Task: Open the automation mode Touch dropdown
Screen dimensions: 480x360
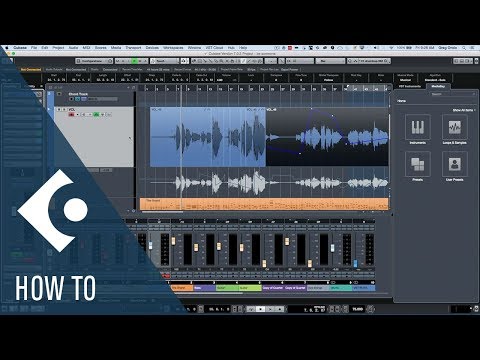Action: (x=165, y=61)
